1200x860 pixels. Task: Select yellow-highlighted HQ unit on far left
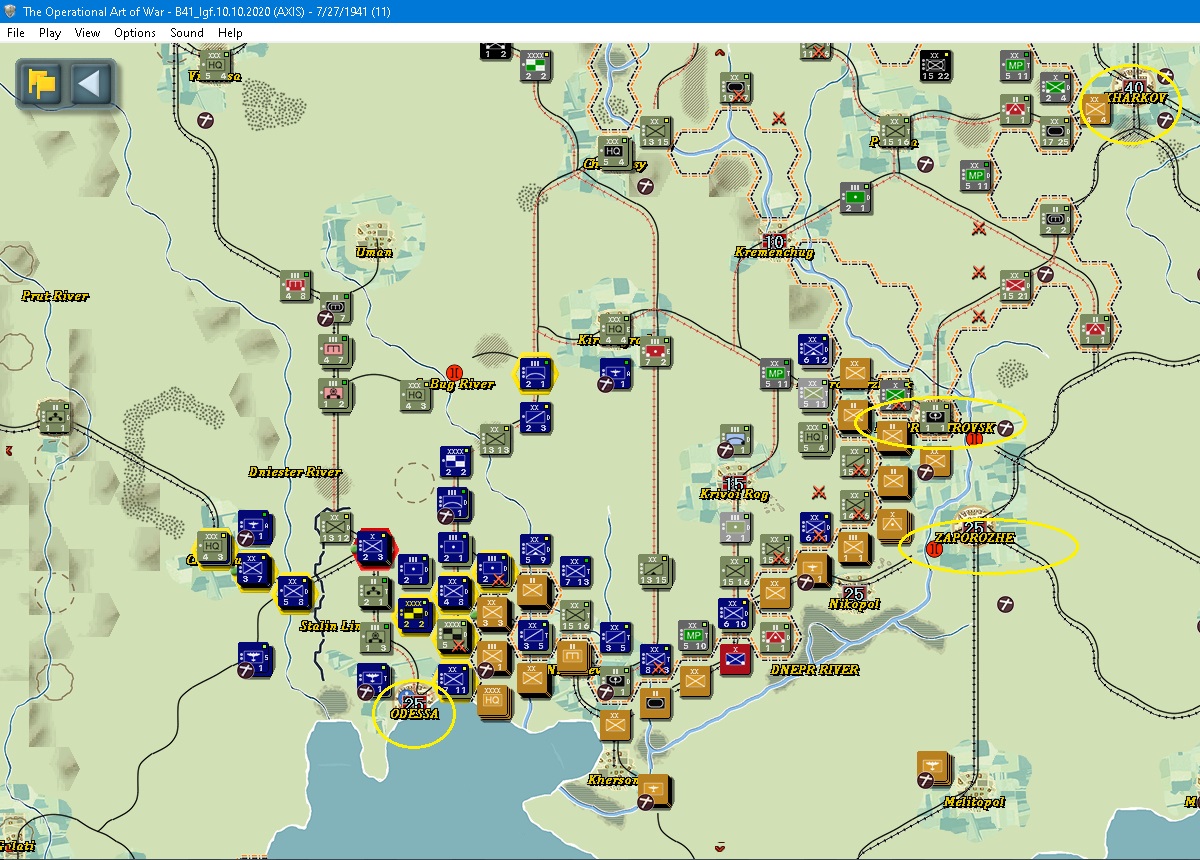(x=212, y=548)
